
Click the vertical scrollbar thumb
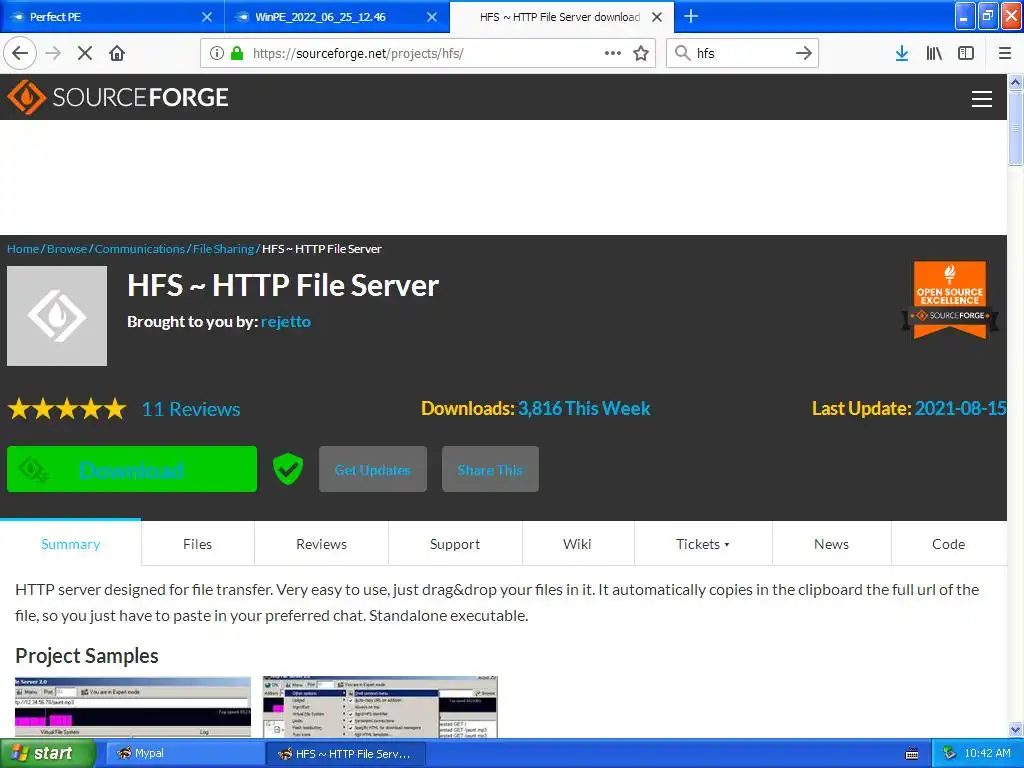pos(1016,128)
